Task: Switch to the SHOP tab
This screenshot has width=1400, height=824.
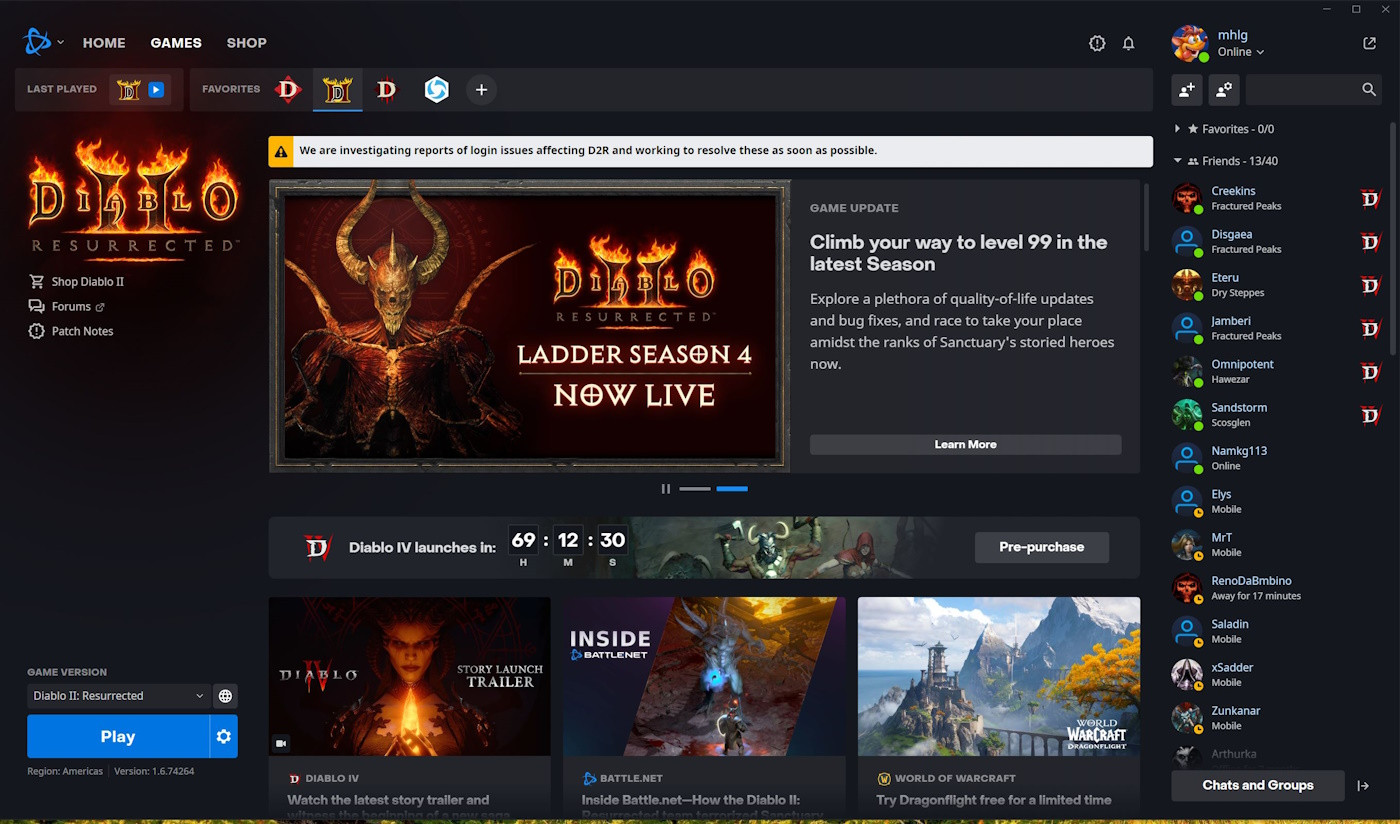Action: 246,43
